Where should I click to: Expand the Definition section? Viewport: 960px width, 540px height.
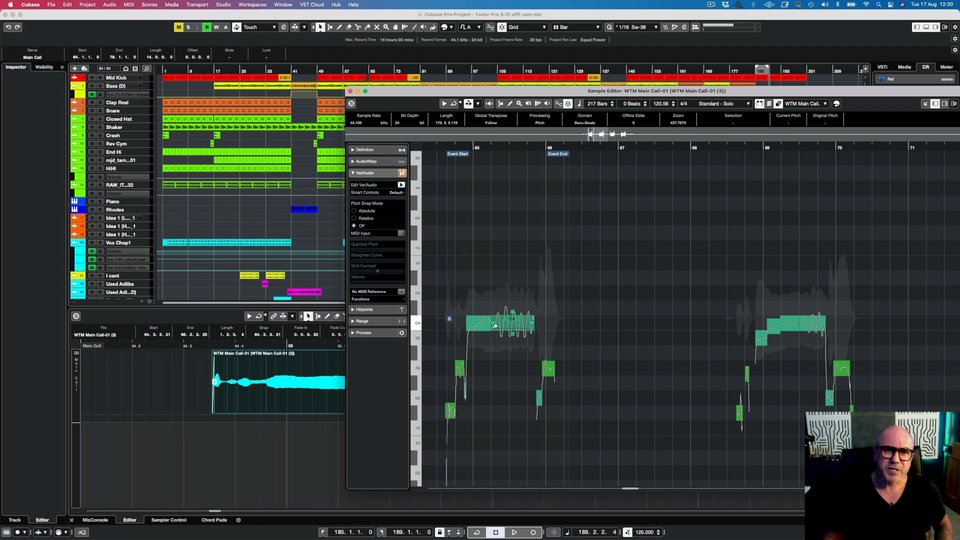377,149
